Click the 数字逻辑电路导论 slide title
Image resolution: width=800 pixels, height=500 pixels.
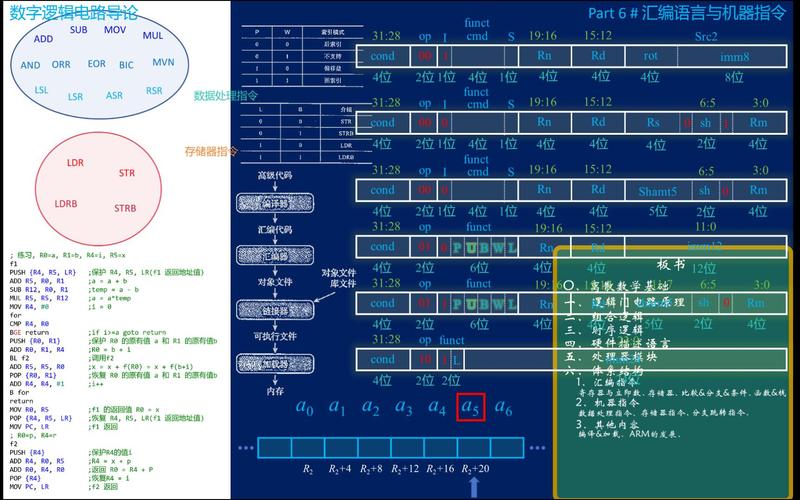point(74,12)
